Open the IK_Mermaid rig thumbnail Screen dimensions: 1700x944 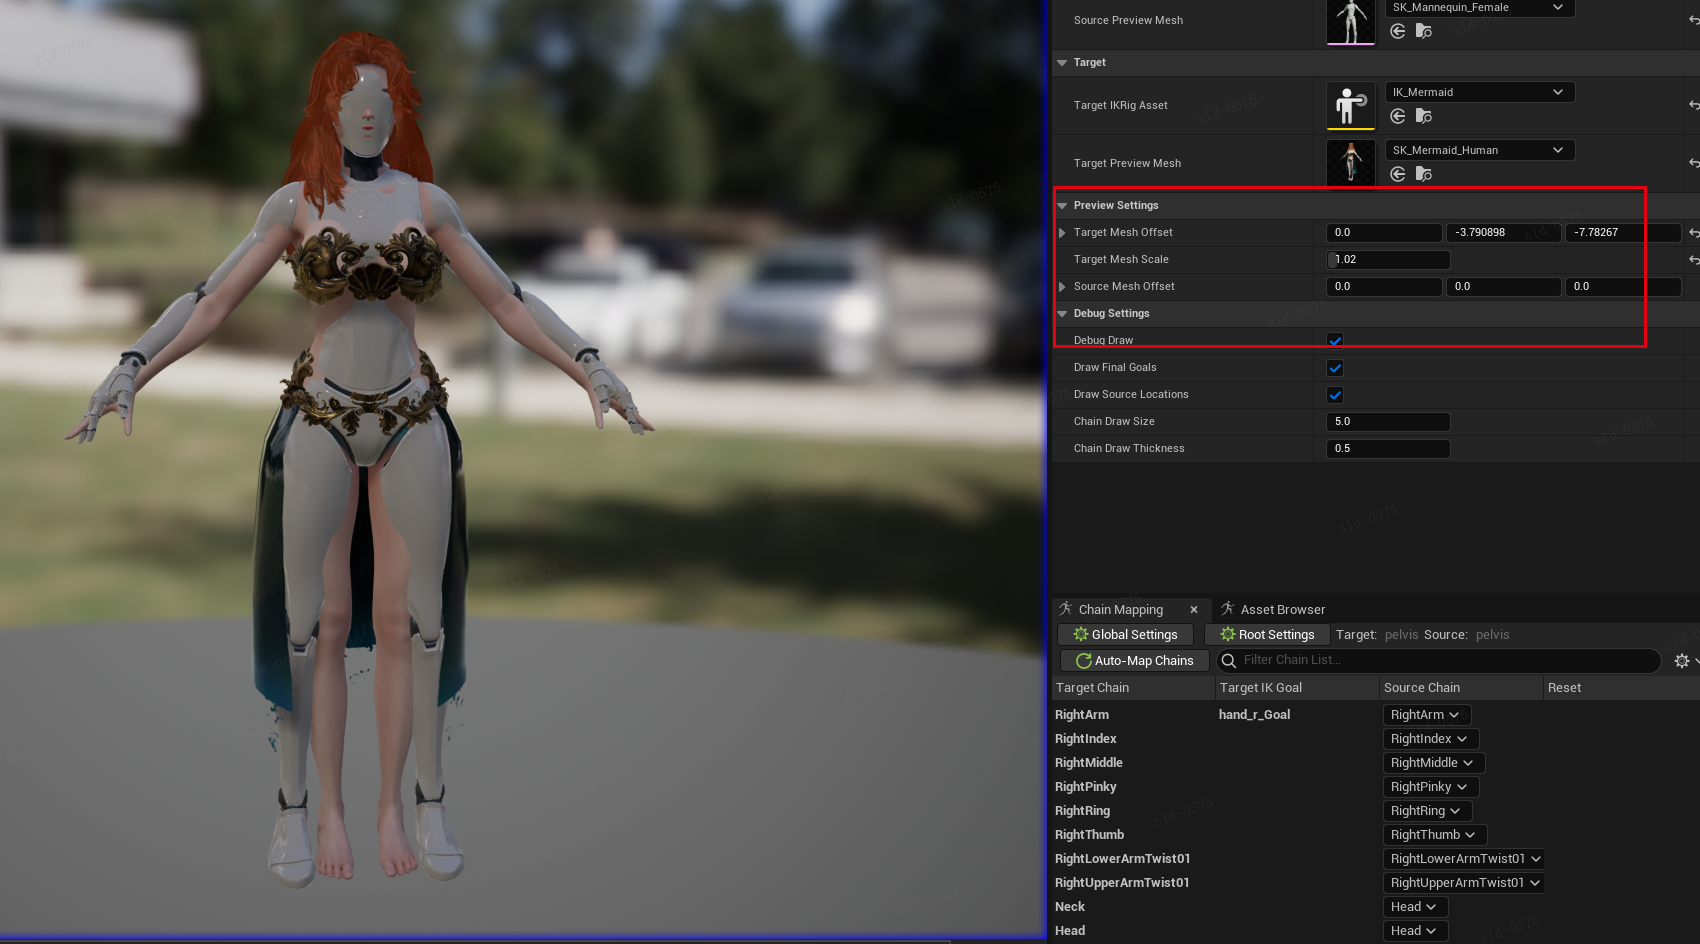click(x=1351, y=106)
